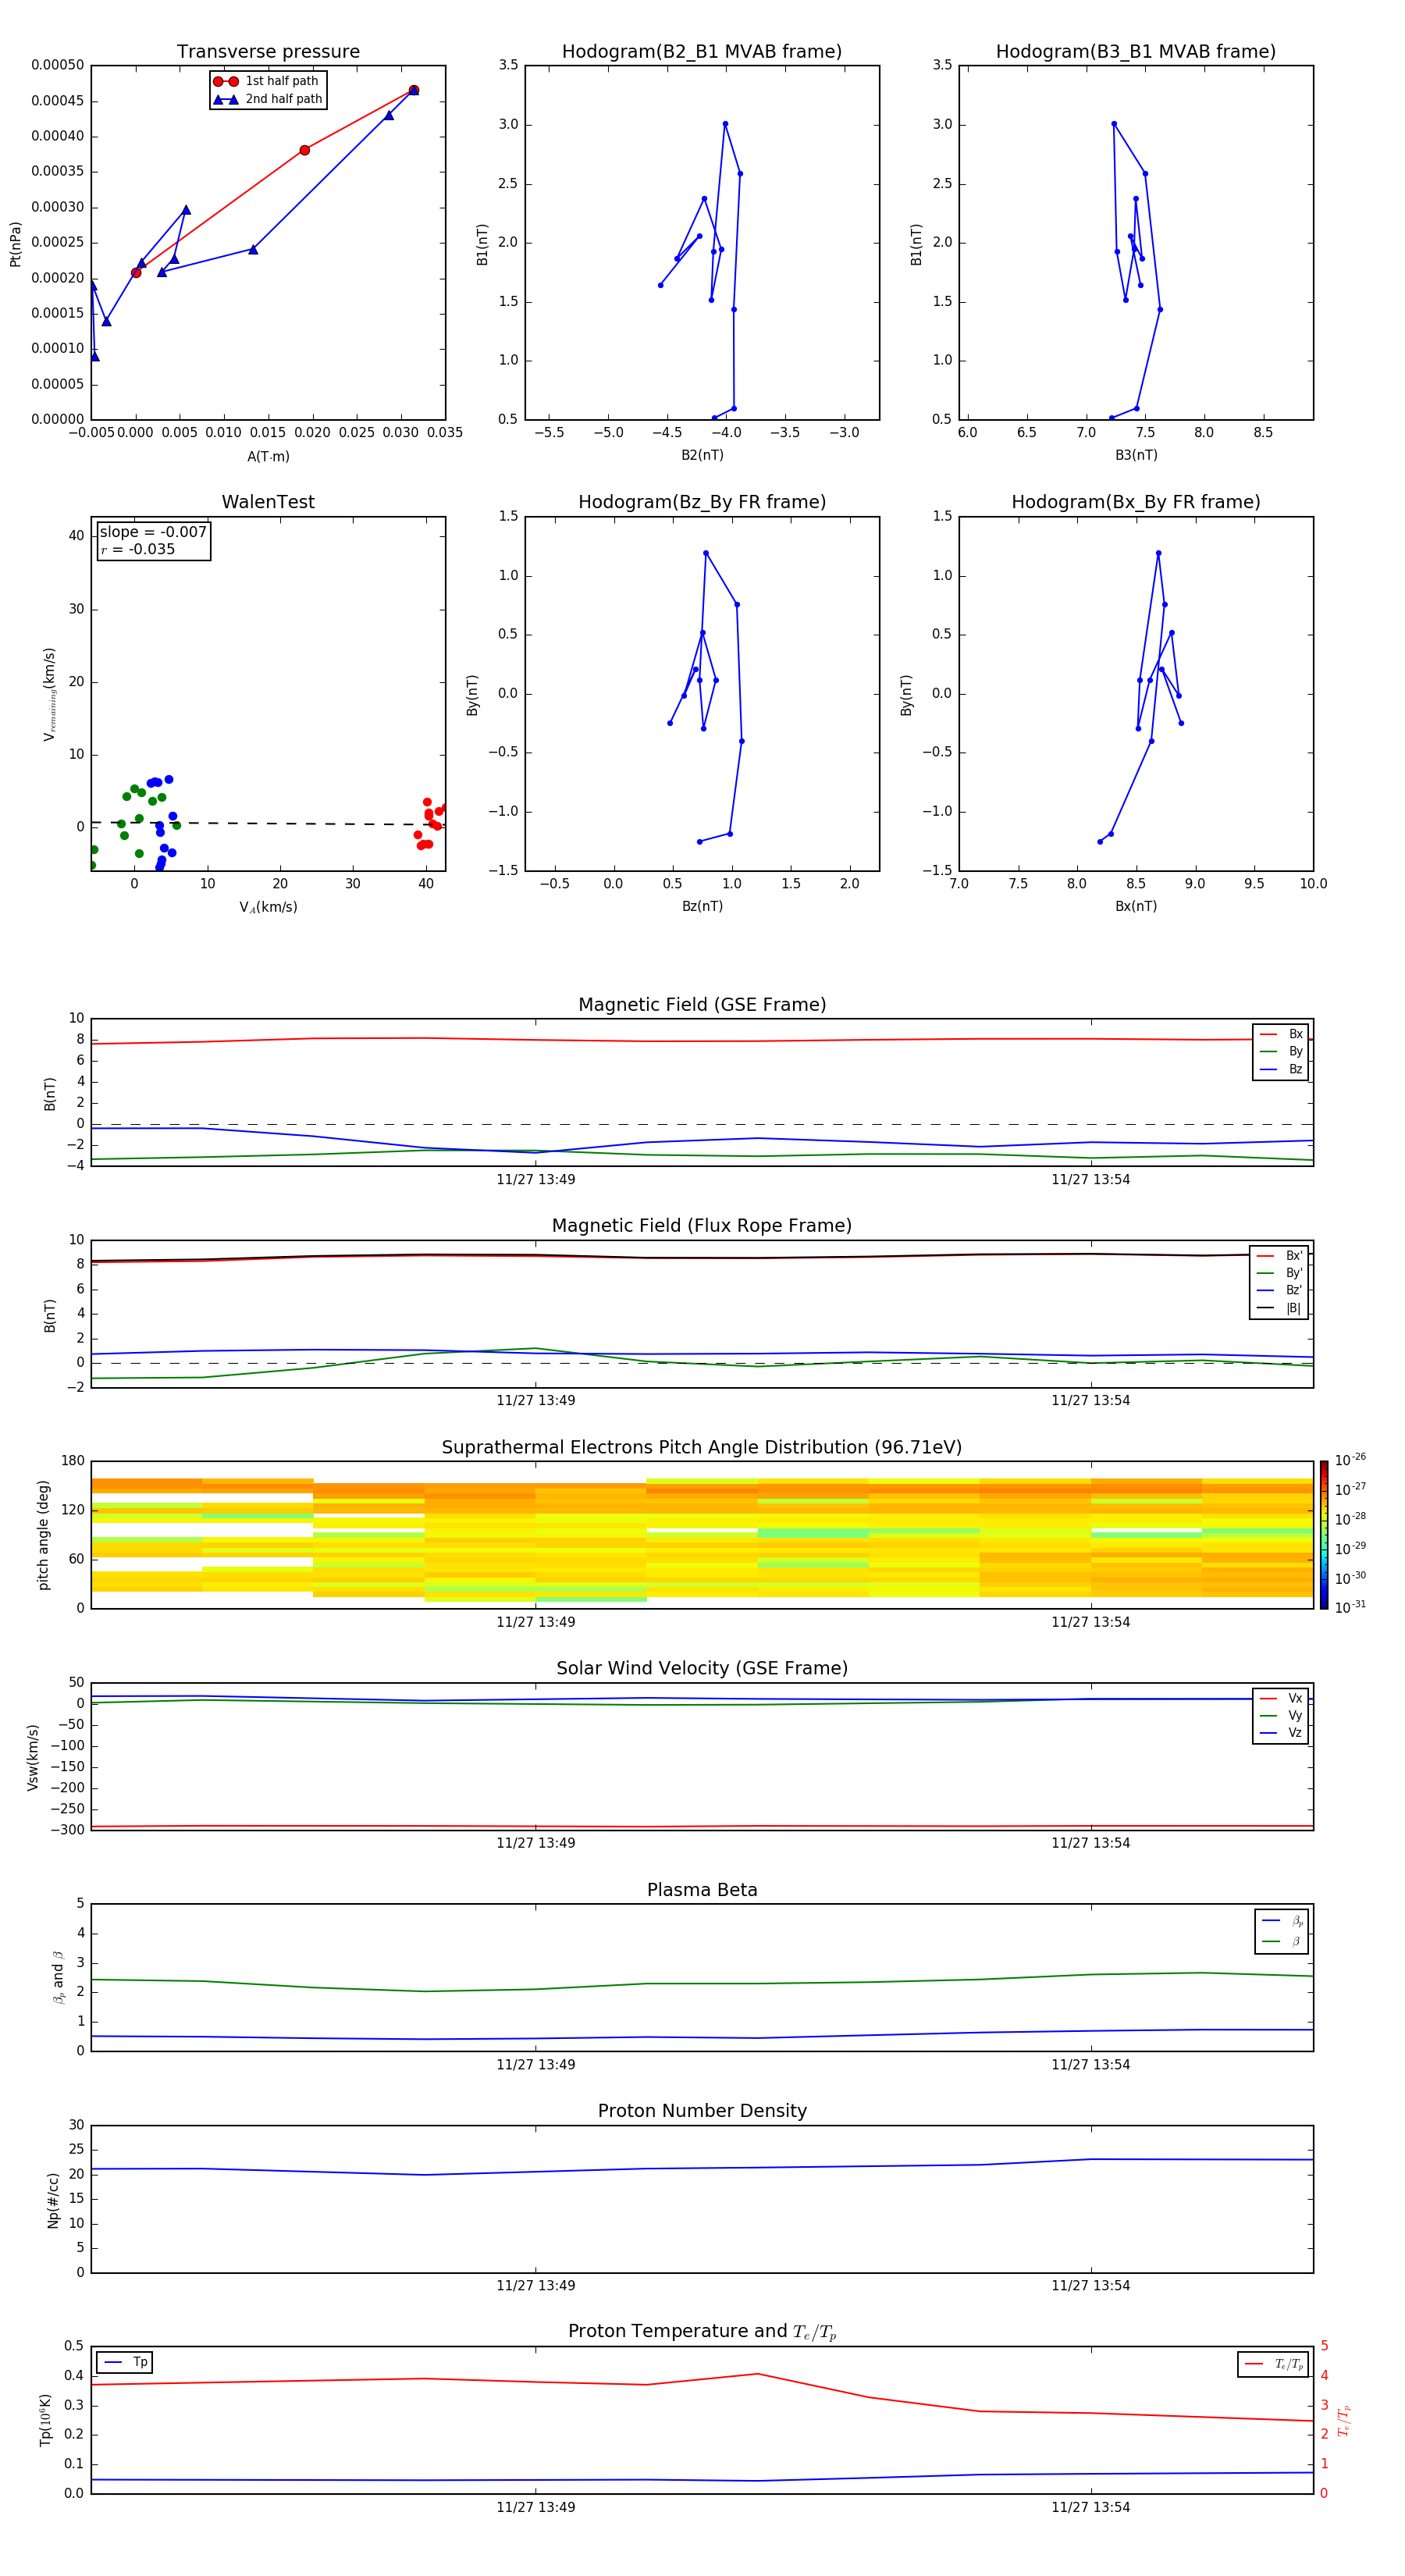
Task: Click the 'Vy' velocity legend entry
Action: coord(1282,1715)
